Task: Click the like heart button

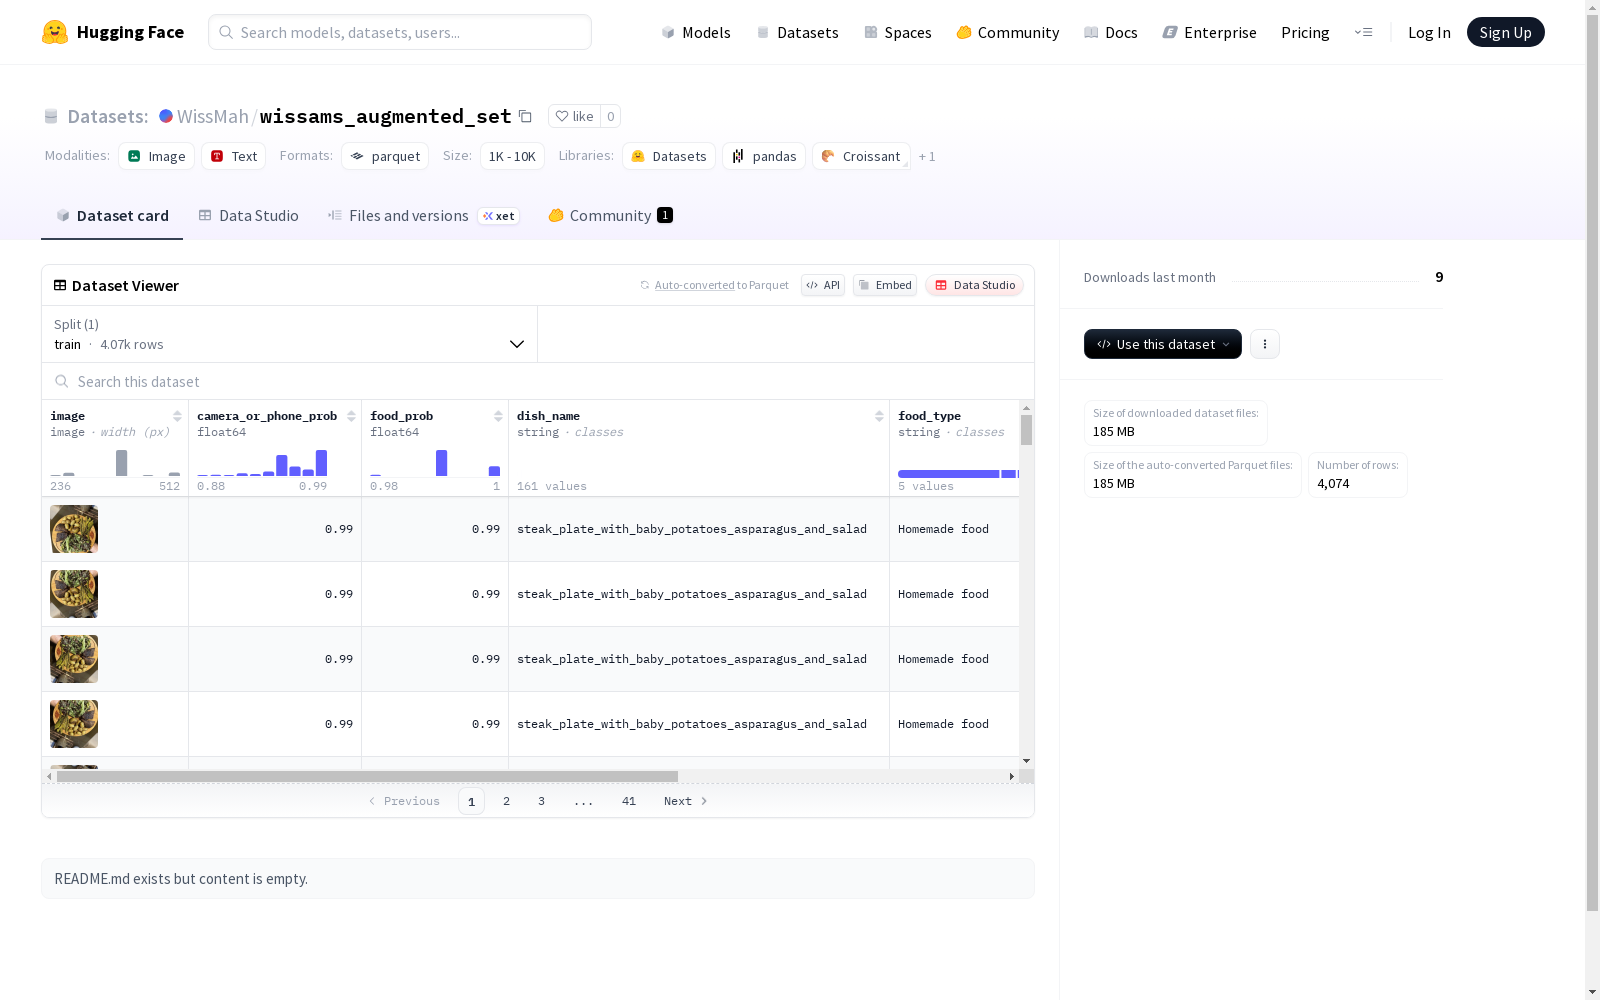Action: click(x=575, y=116)
